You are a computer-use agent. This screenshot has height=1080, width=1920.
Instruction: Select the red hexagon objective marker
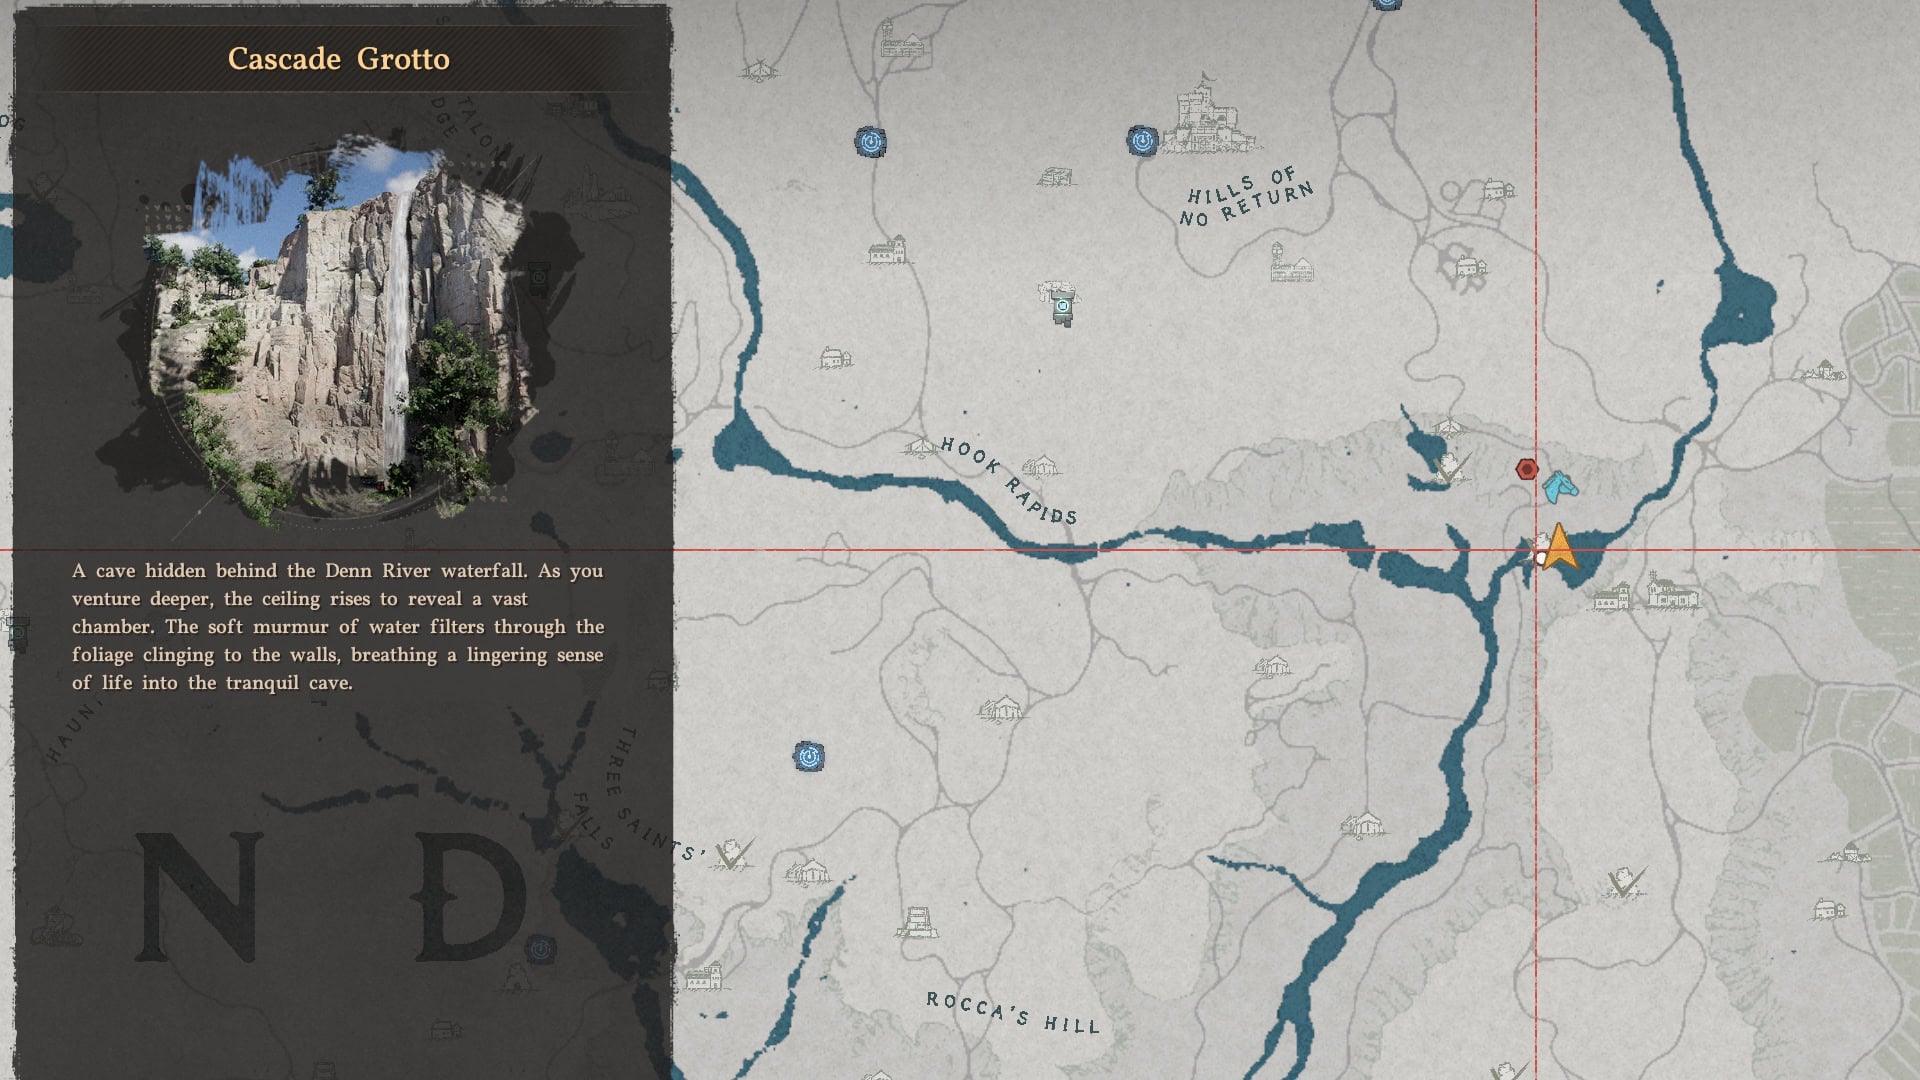click(1526, 469)
